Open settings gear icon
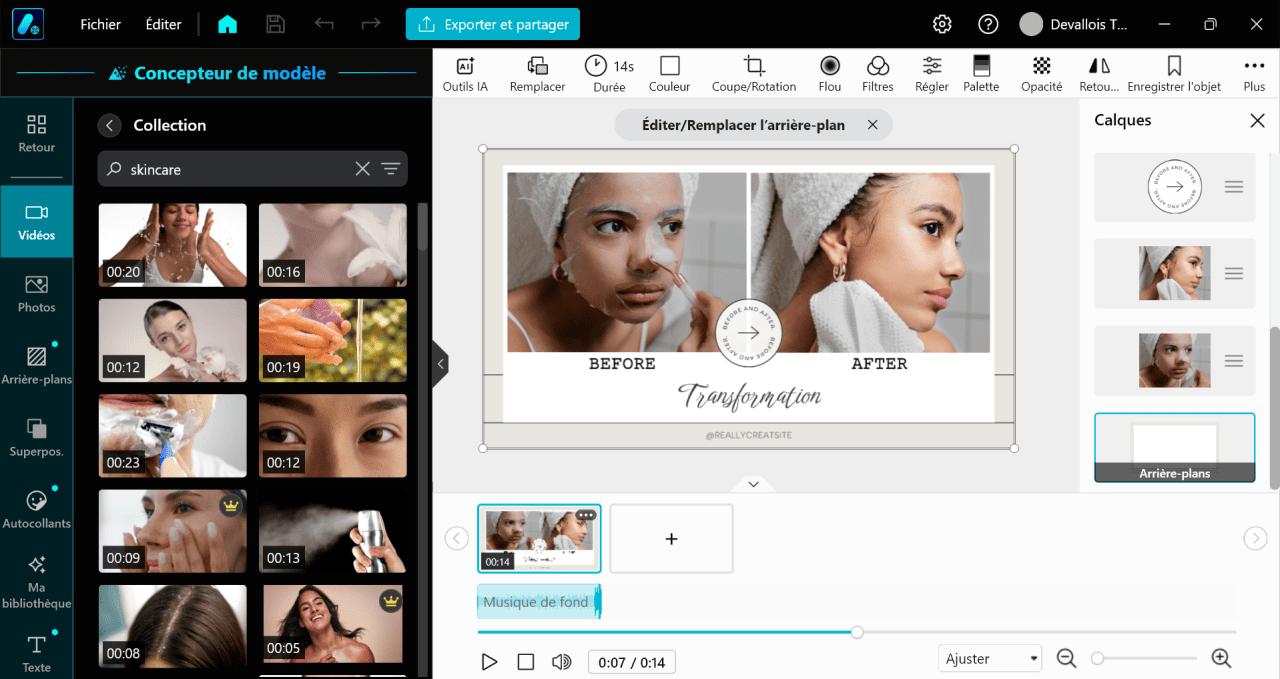Image resolution: width=1280 pixels, height=679 pixels. click(x=942, y=24)
